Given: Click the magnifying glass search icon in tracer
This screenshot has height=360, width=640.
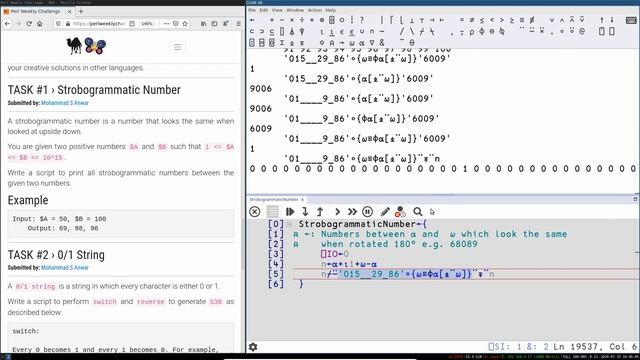Looking at the screenshot, I should pos(418,211).
